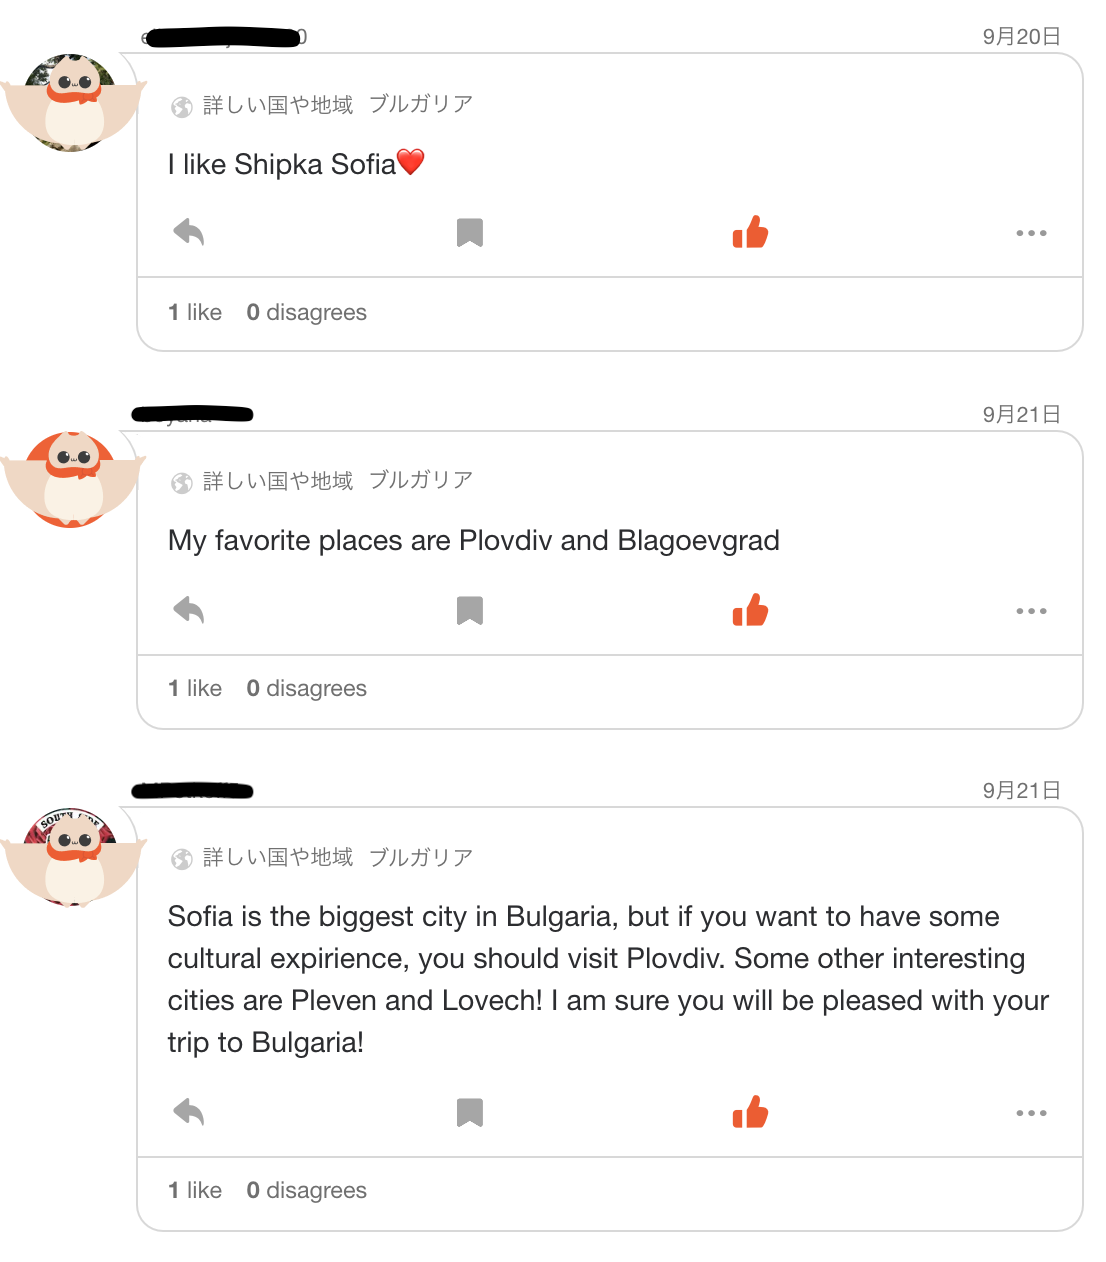Toggle like on the Shipka Sofia answer

point(750,232)
